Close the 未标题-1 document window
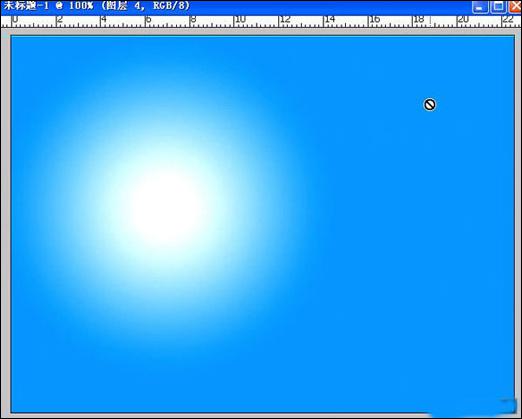The width and height of the screenshot is (522, 419). [x=515, y=6]
